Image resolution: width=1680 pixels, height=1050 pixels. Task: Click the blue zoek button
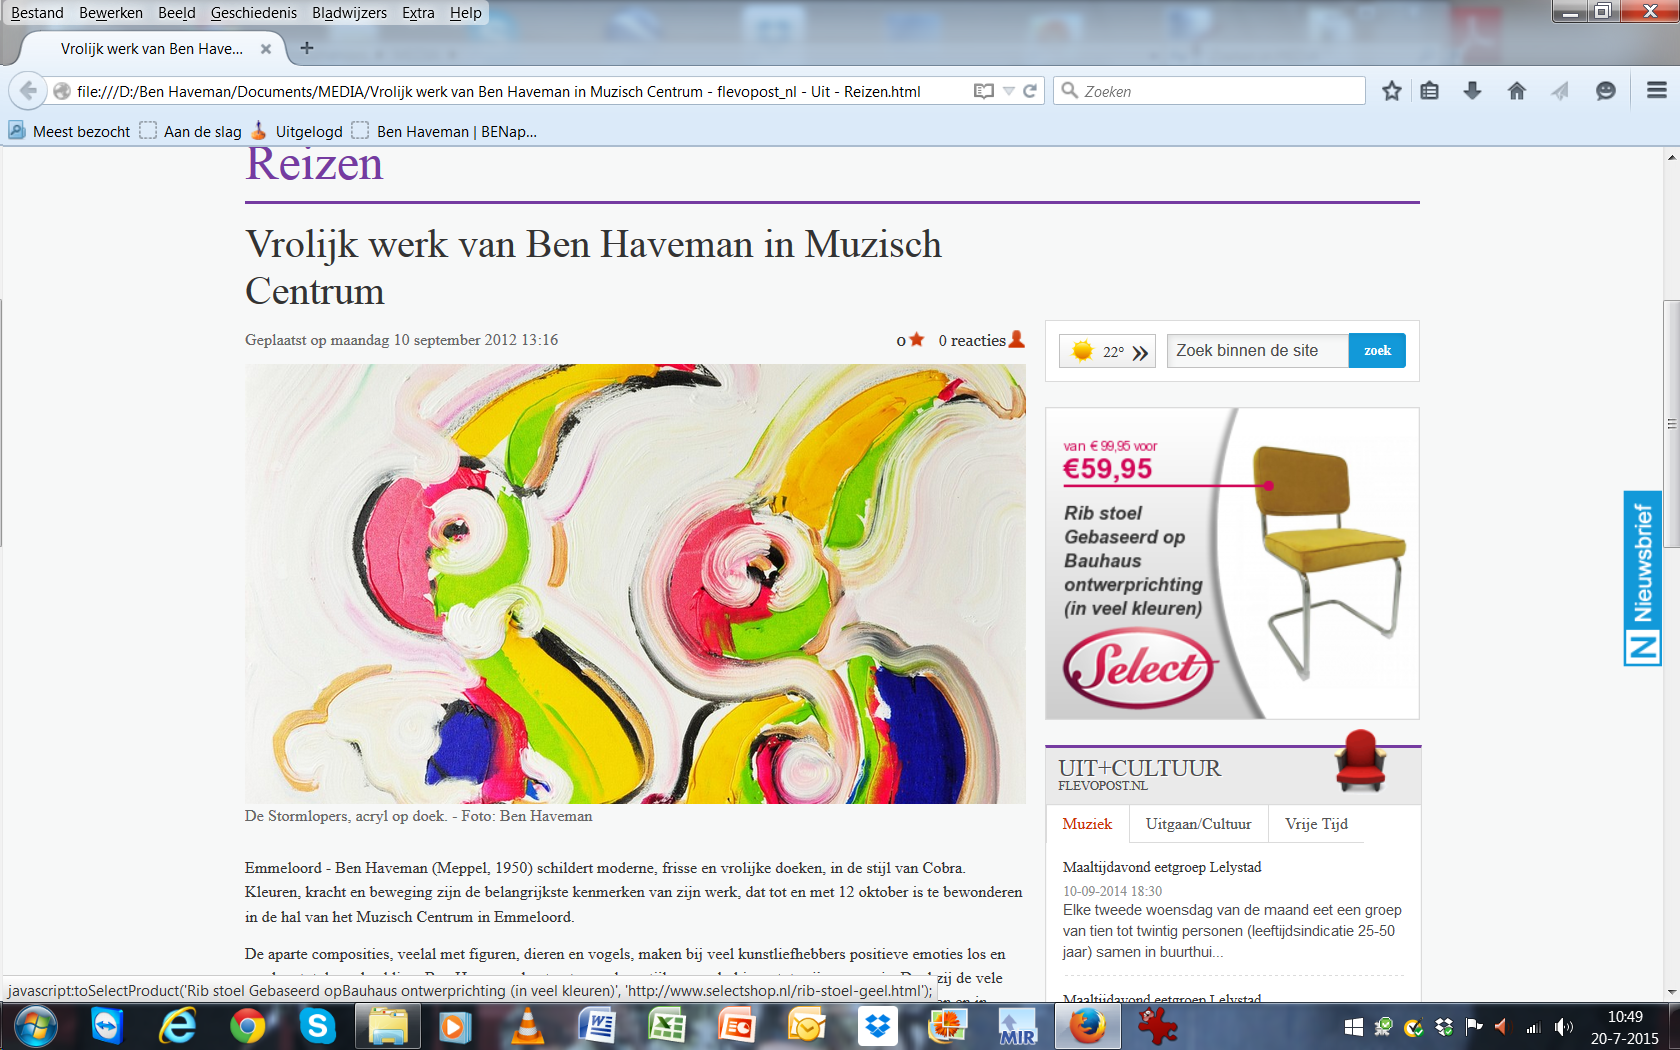coord(1377,350)
